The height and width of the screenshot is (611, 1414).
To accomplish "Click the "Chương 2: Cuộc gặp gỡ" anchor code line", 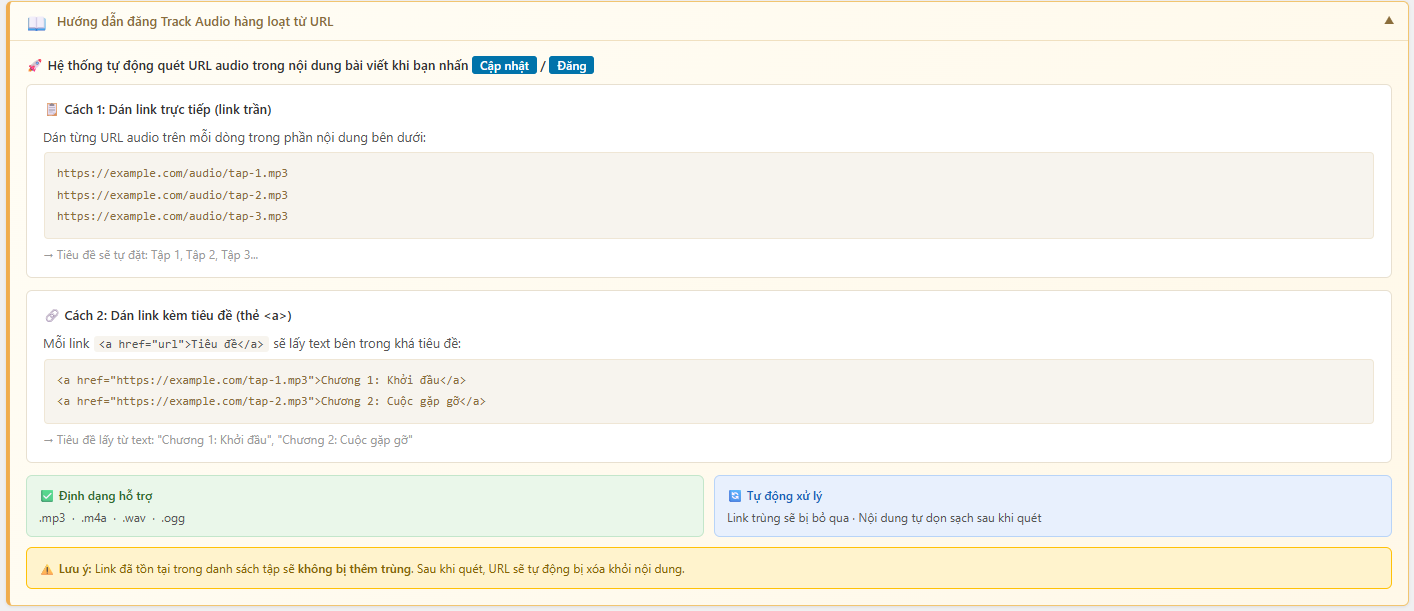I will click(271, 401).
